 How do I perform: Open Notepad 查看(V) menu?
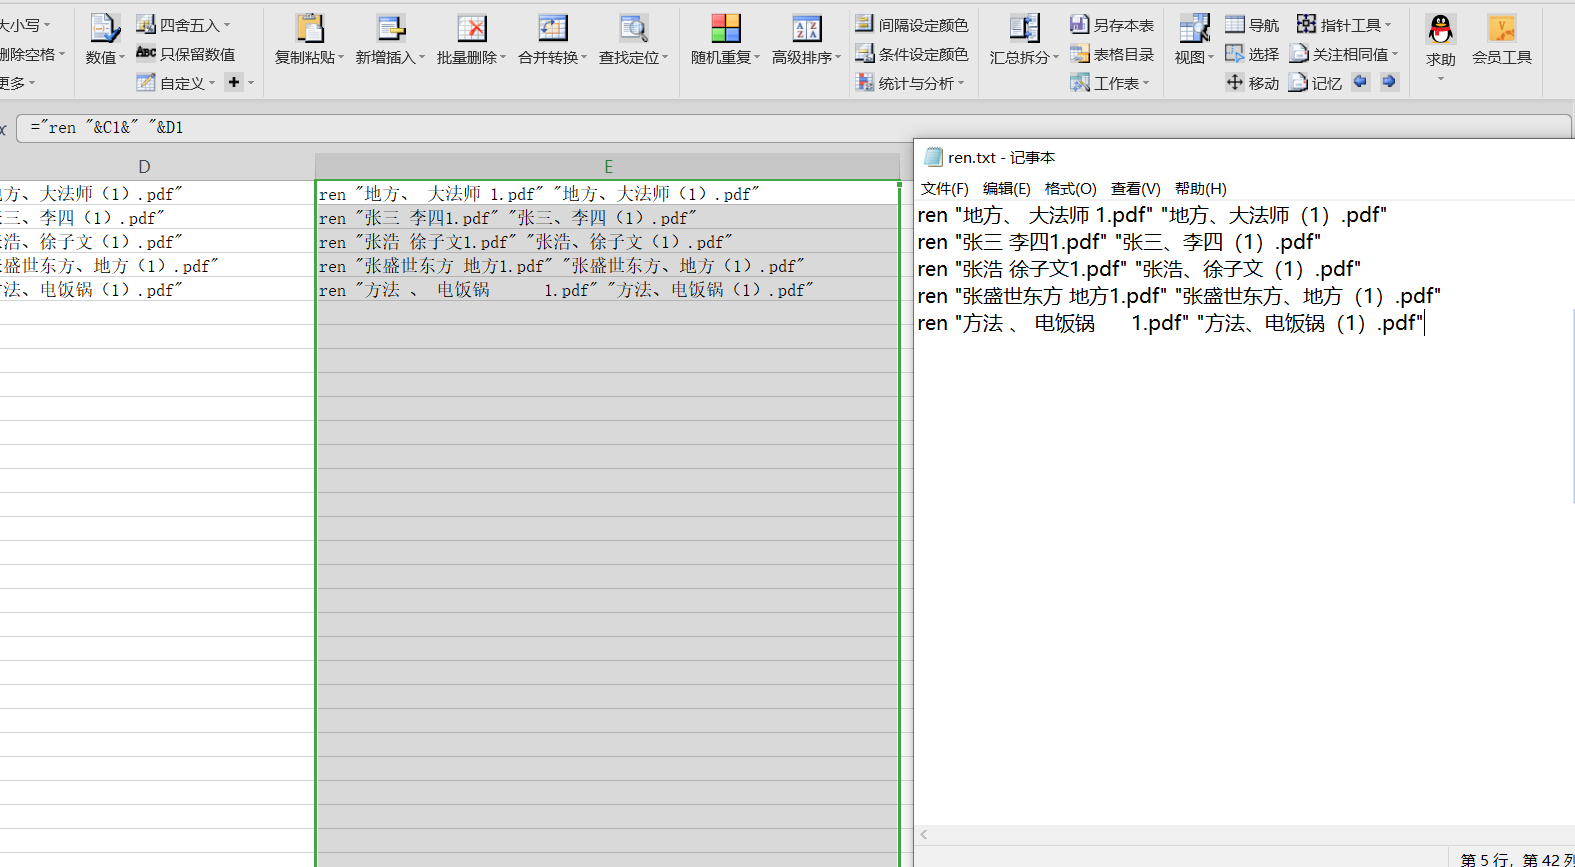pyautogui.click(x=1135, y=189)
